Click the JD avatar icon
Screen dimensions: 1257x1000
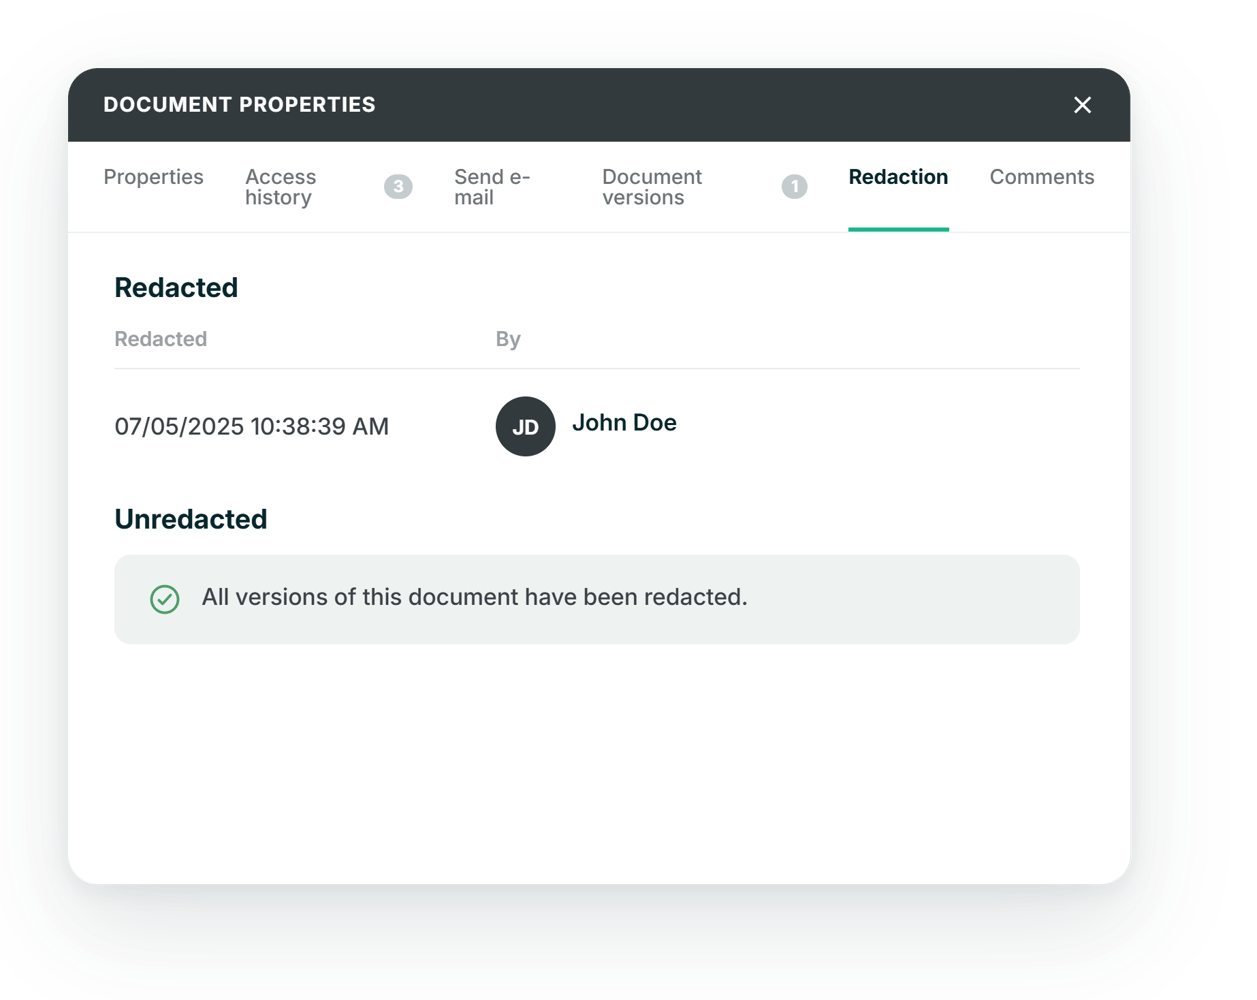[x=525, y=426]
